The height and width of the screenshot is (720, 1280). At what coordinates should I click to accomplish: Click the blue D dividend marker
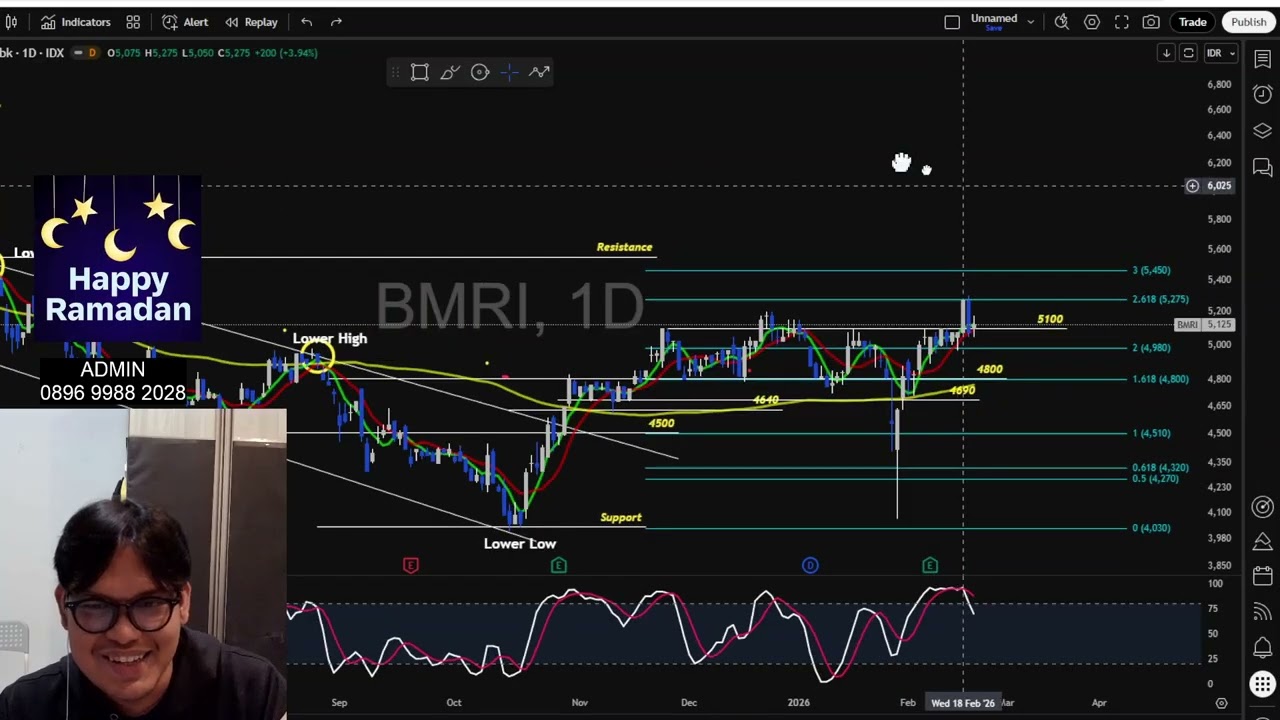coord(810,566)
